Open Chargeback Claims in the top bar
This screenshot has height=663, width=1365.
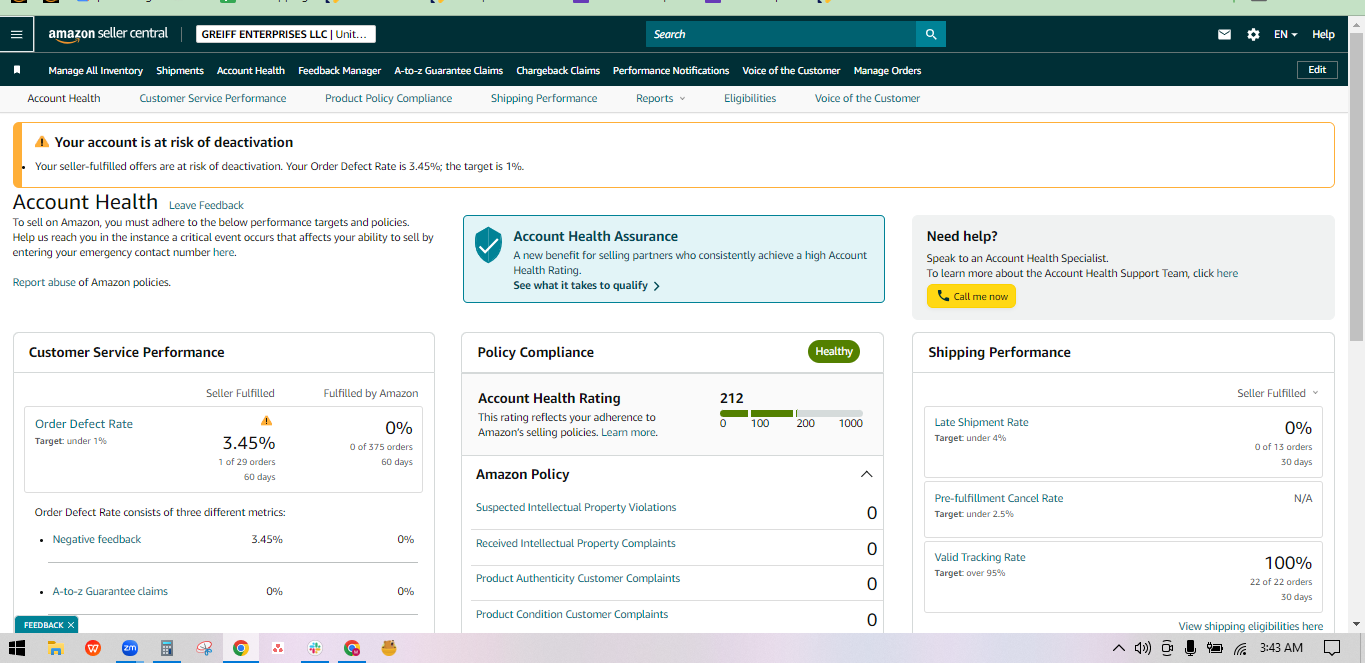(558, 70)
